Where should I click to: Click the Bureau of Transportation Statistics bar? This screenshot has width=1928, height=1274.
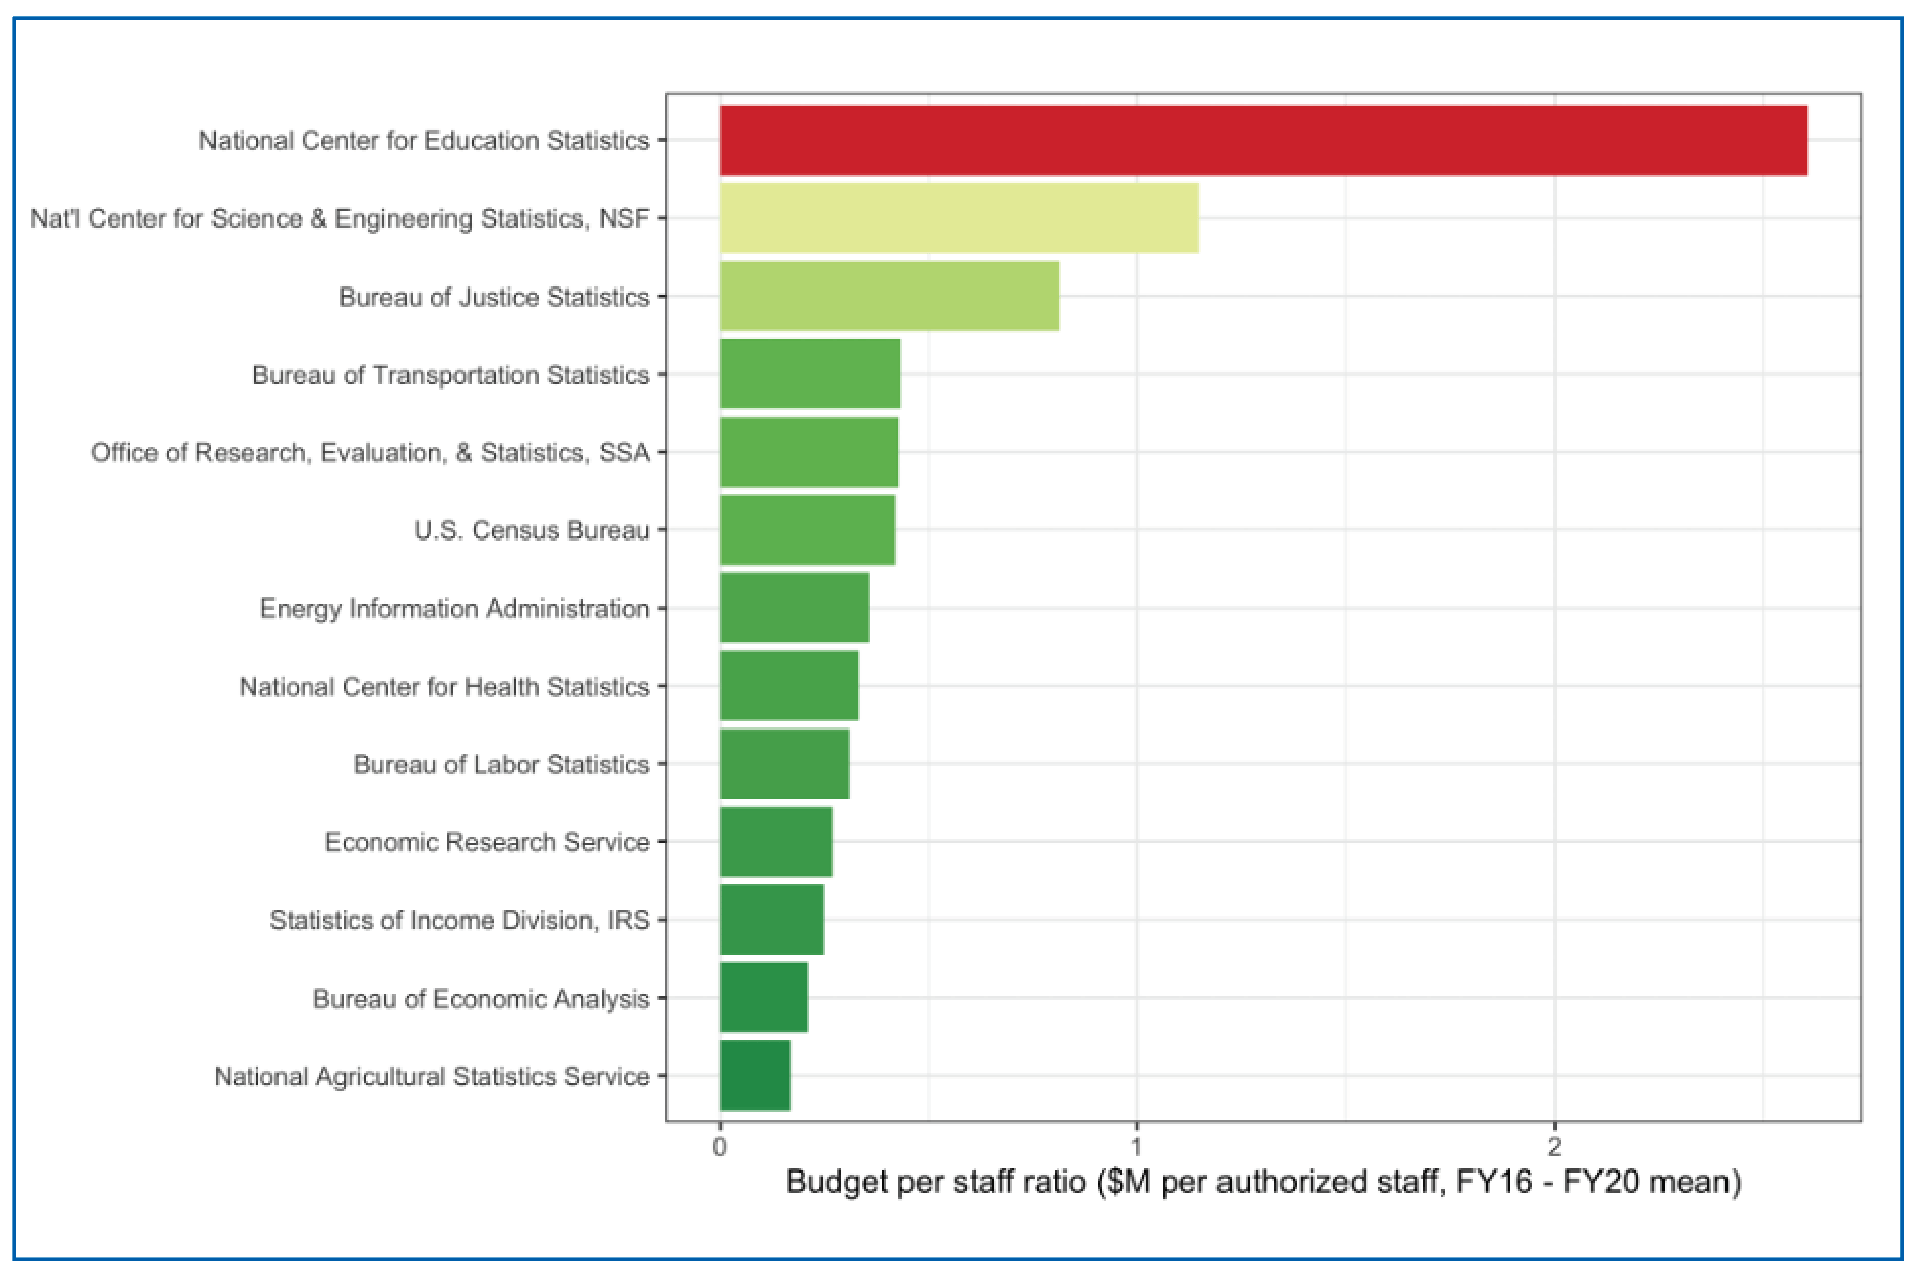[810, 375]
